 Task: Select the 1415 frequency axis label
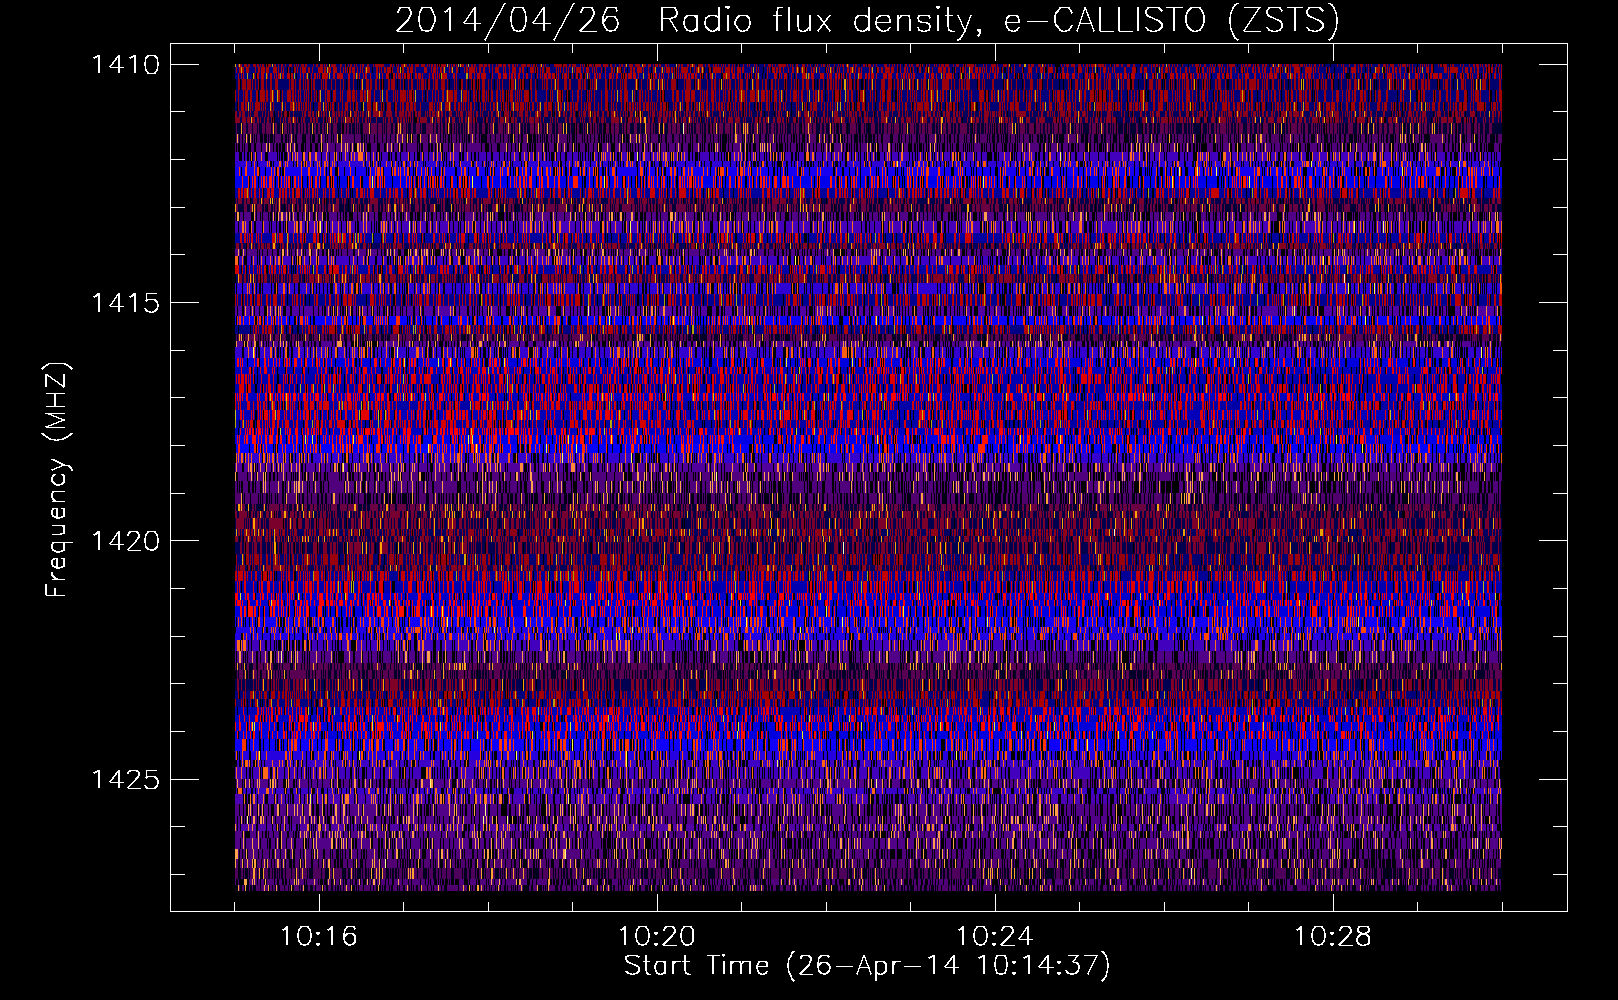coord(125,303)
